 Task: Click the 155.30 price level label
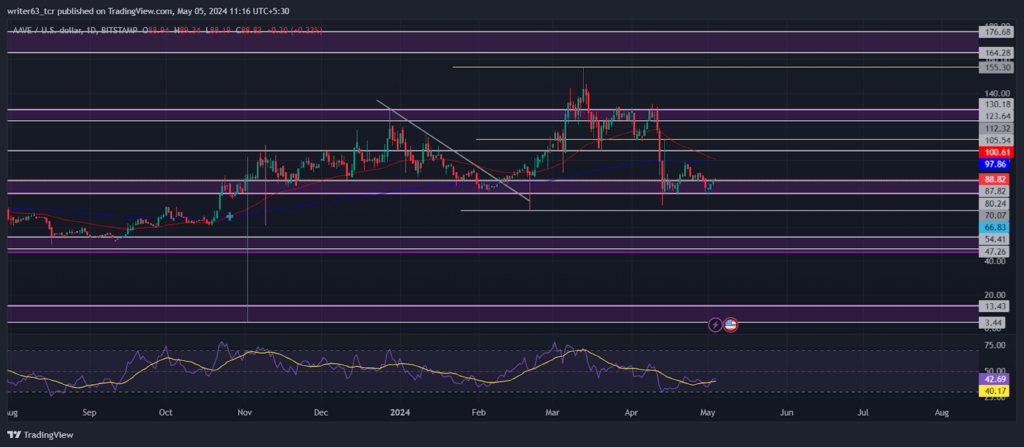pyautogui.click(x=998, y=67)
